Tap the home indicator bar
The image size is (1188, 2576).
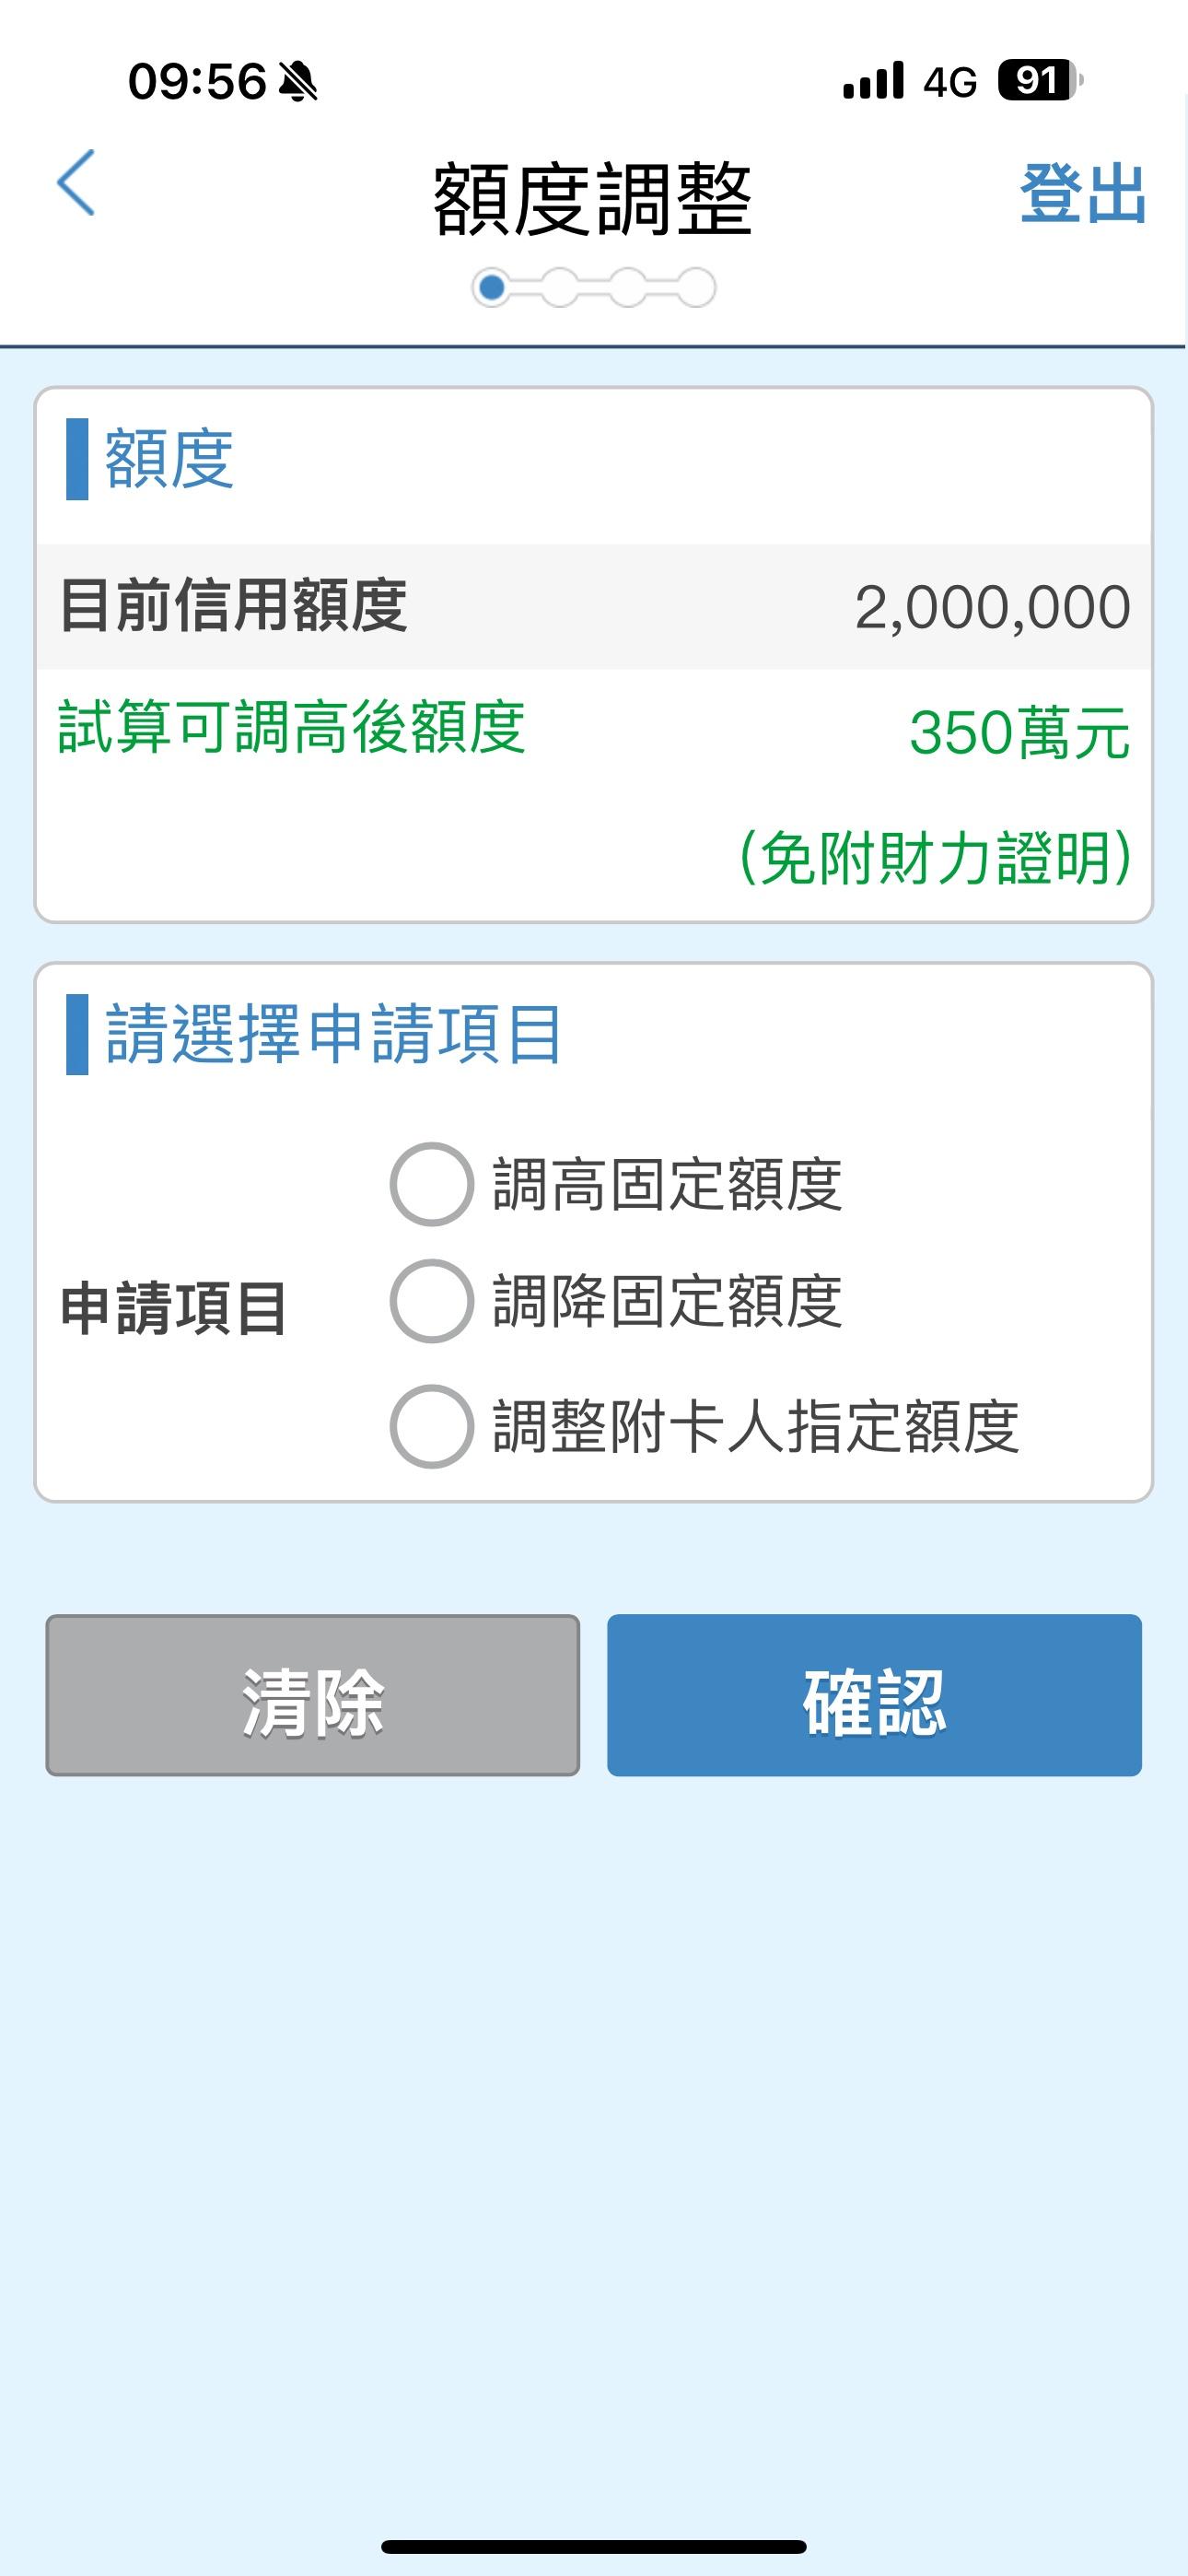[594, 2546]
